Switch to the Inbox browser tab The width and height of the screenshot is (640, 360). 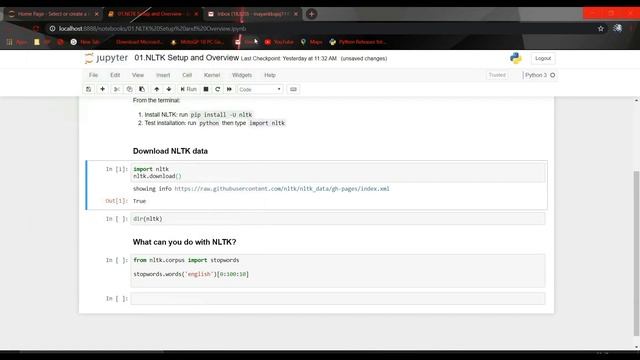(253, 14)
